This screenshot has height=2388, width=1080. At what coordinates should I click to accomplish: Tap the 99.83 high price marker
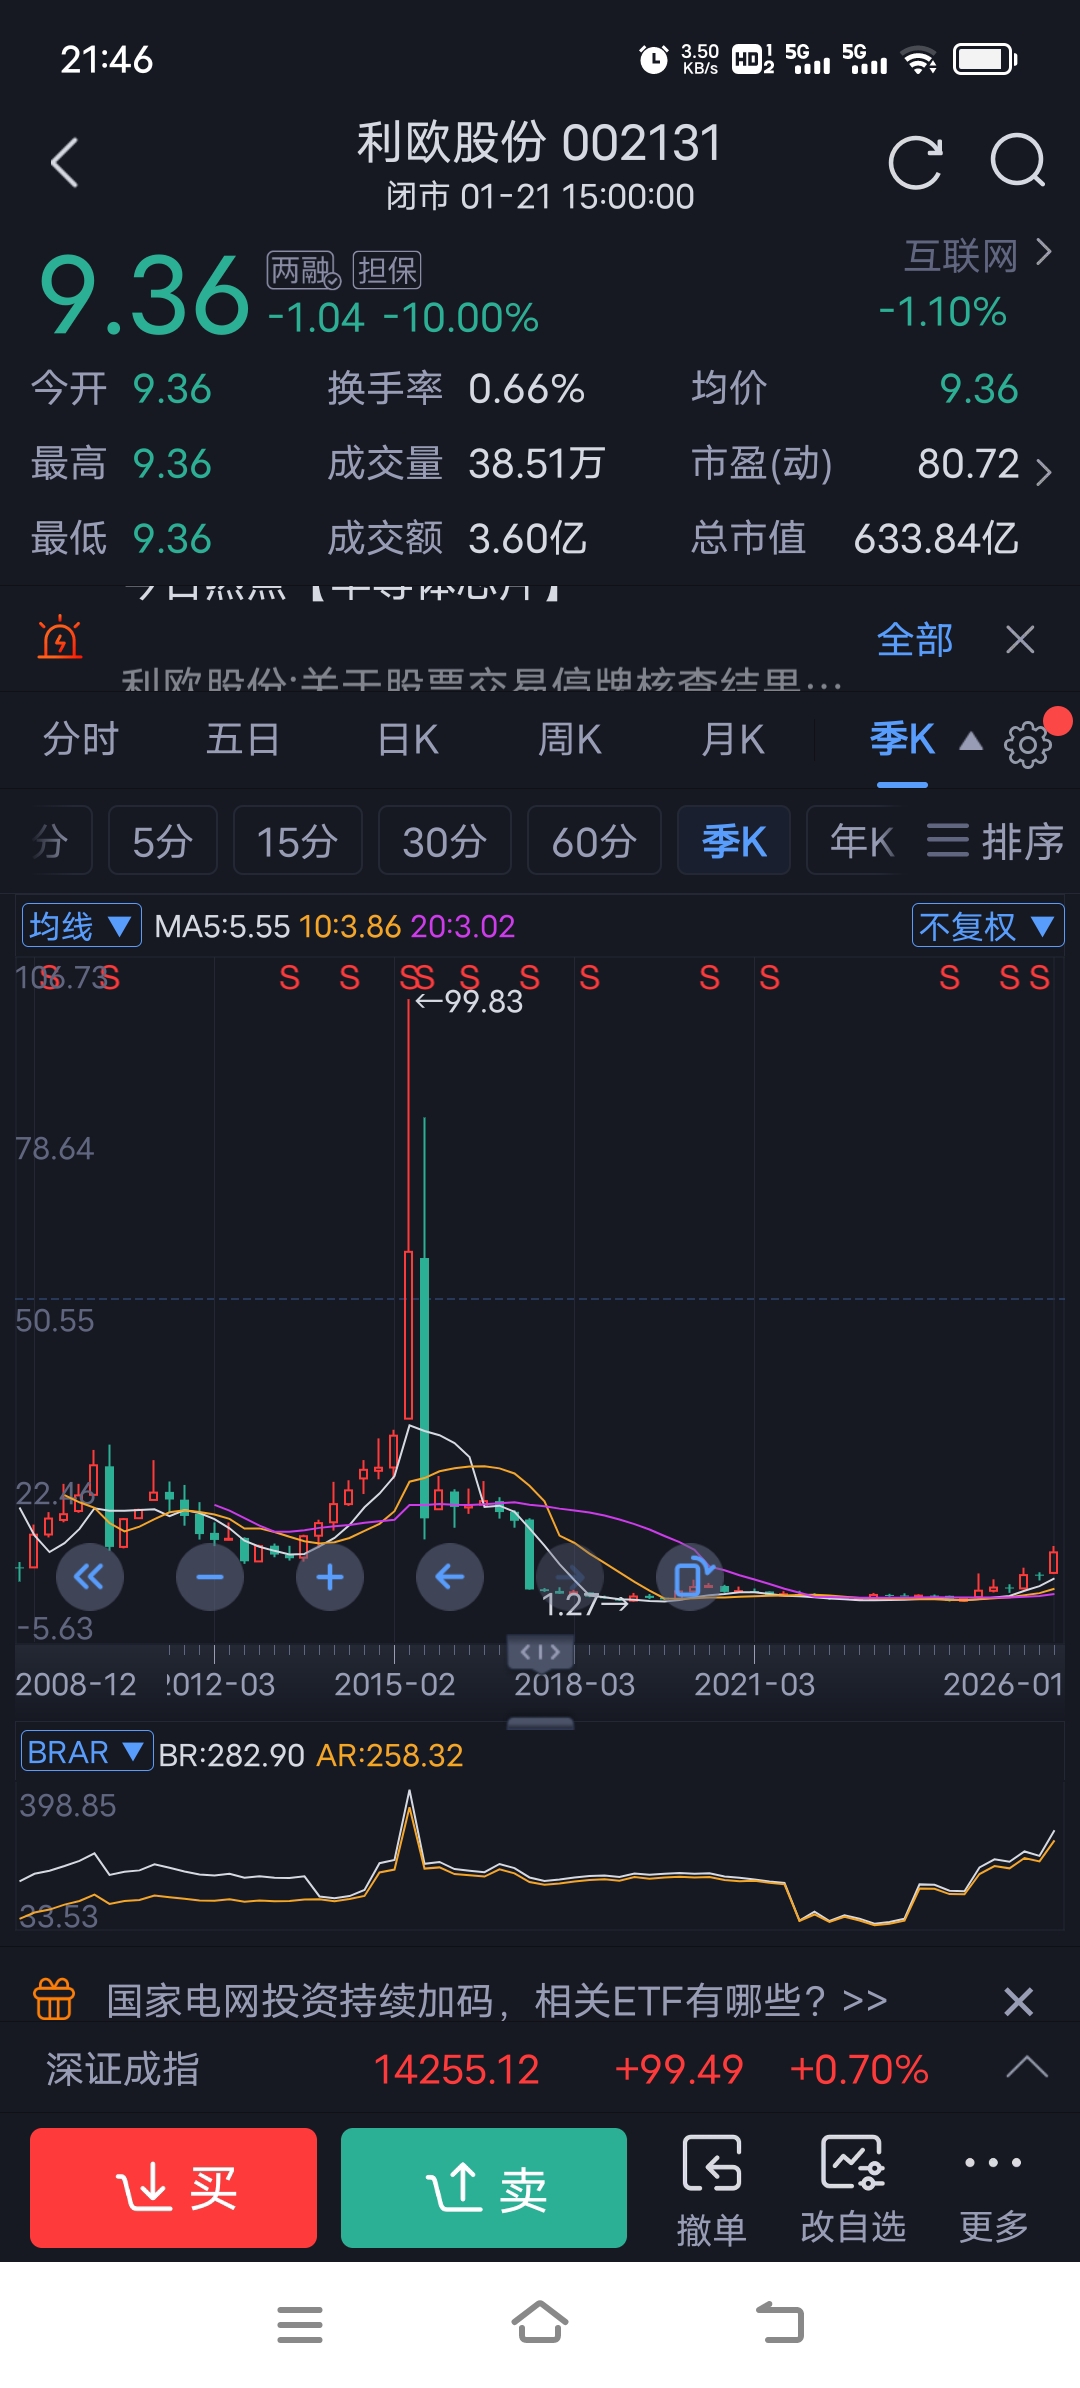click(470, 1001)
